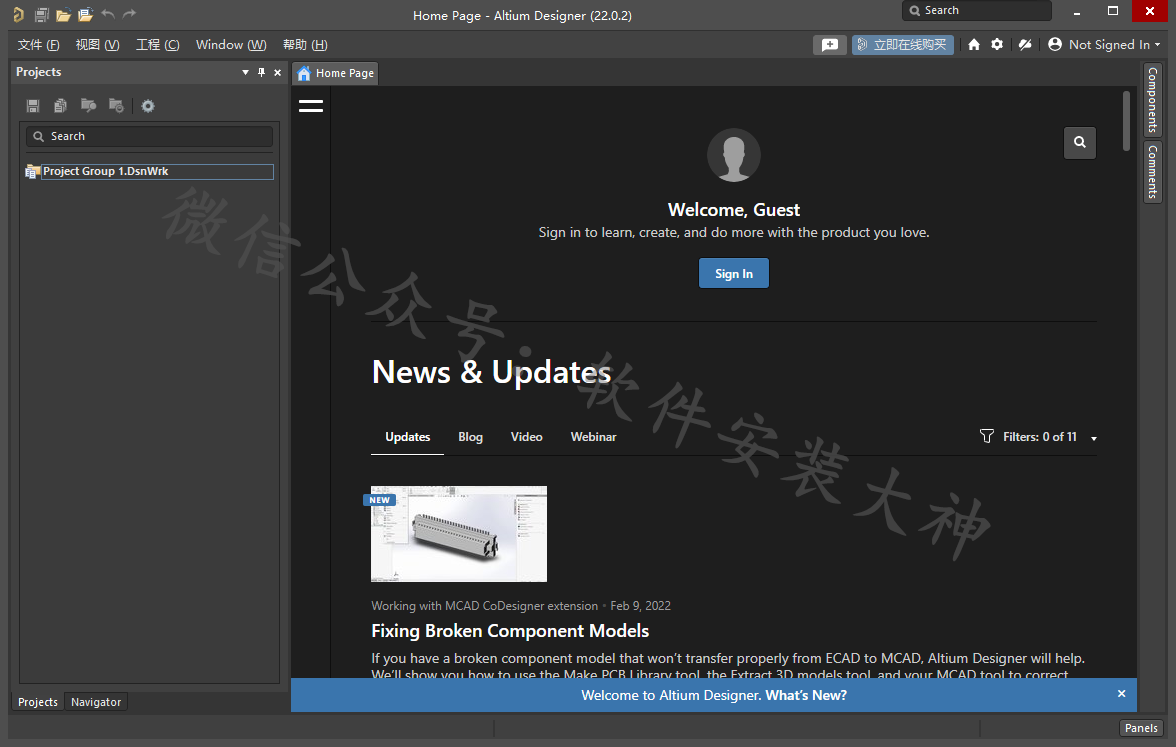This screenshot has width=1176, height=747.
Task: Click the Welcome, Guest heading
Action: pos(734,210)
